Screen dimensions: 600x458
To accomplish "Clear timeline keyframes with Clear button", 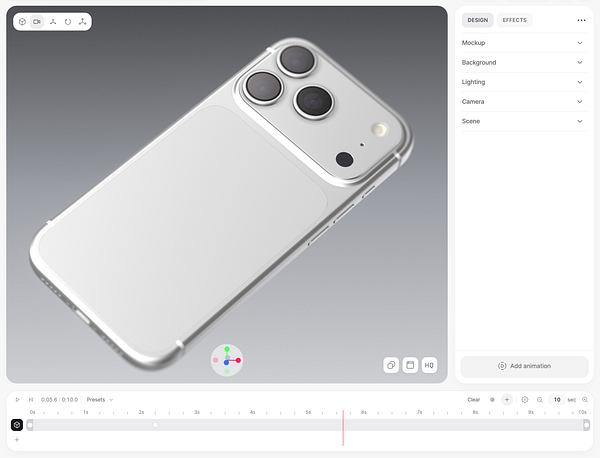I will coord(474,399).
